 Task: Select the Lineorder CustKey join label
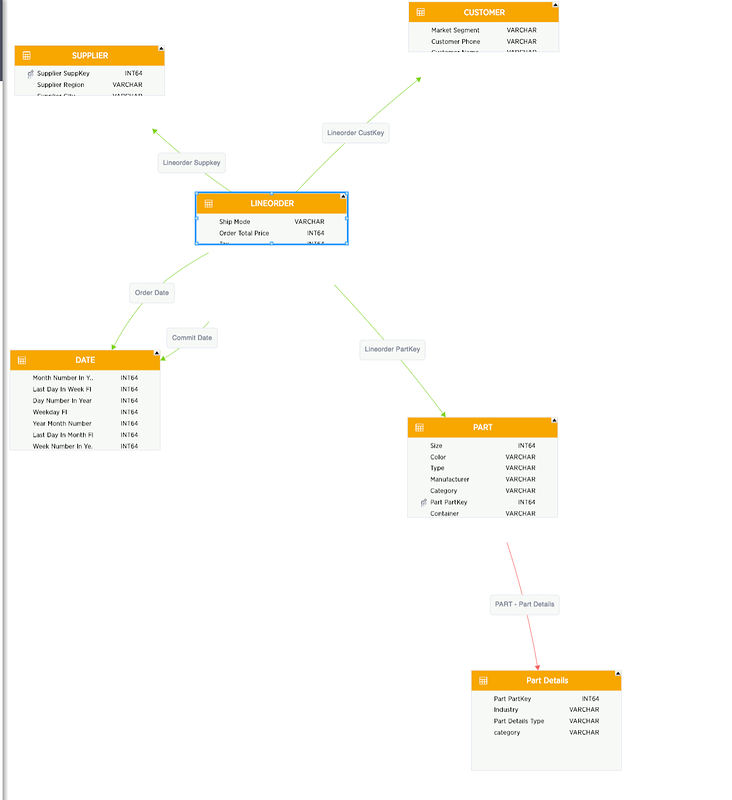tap(355, 133)
